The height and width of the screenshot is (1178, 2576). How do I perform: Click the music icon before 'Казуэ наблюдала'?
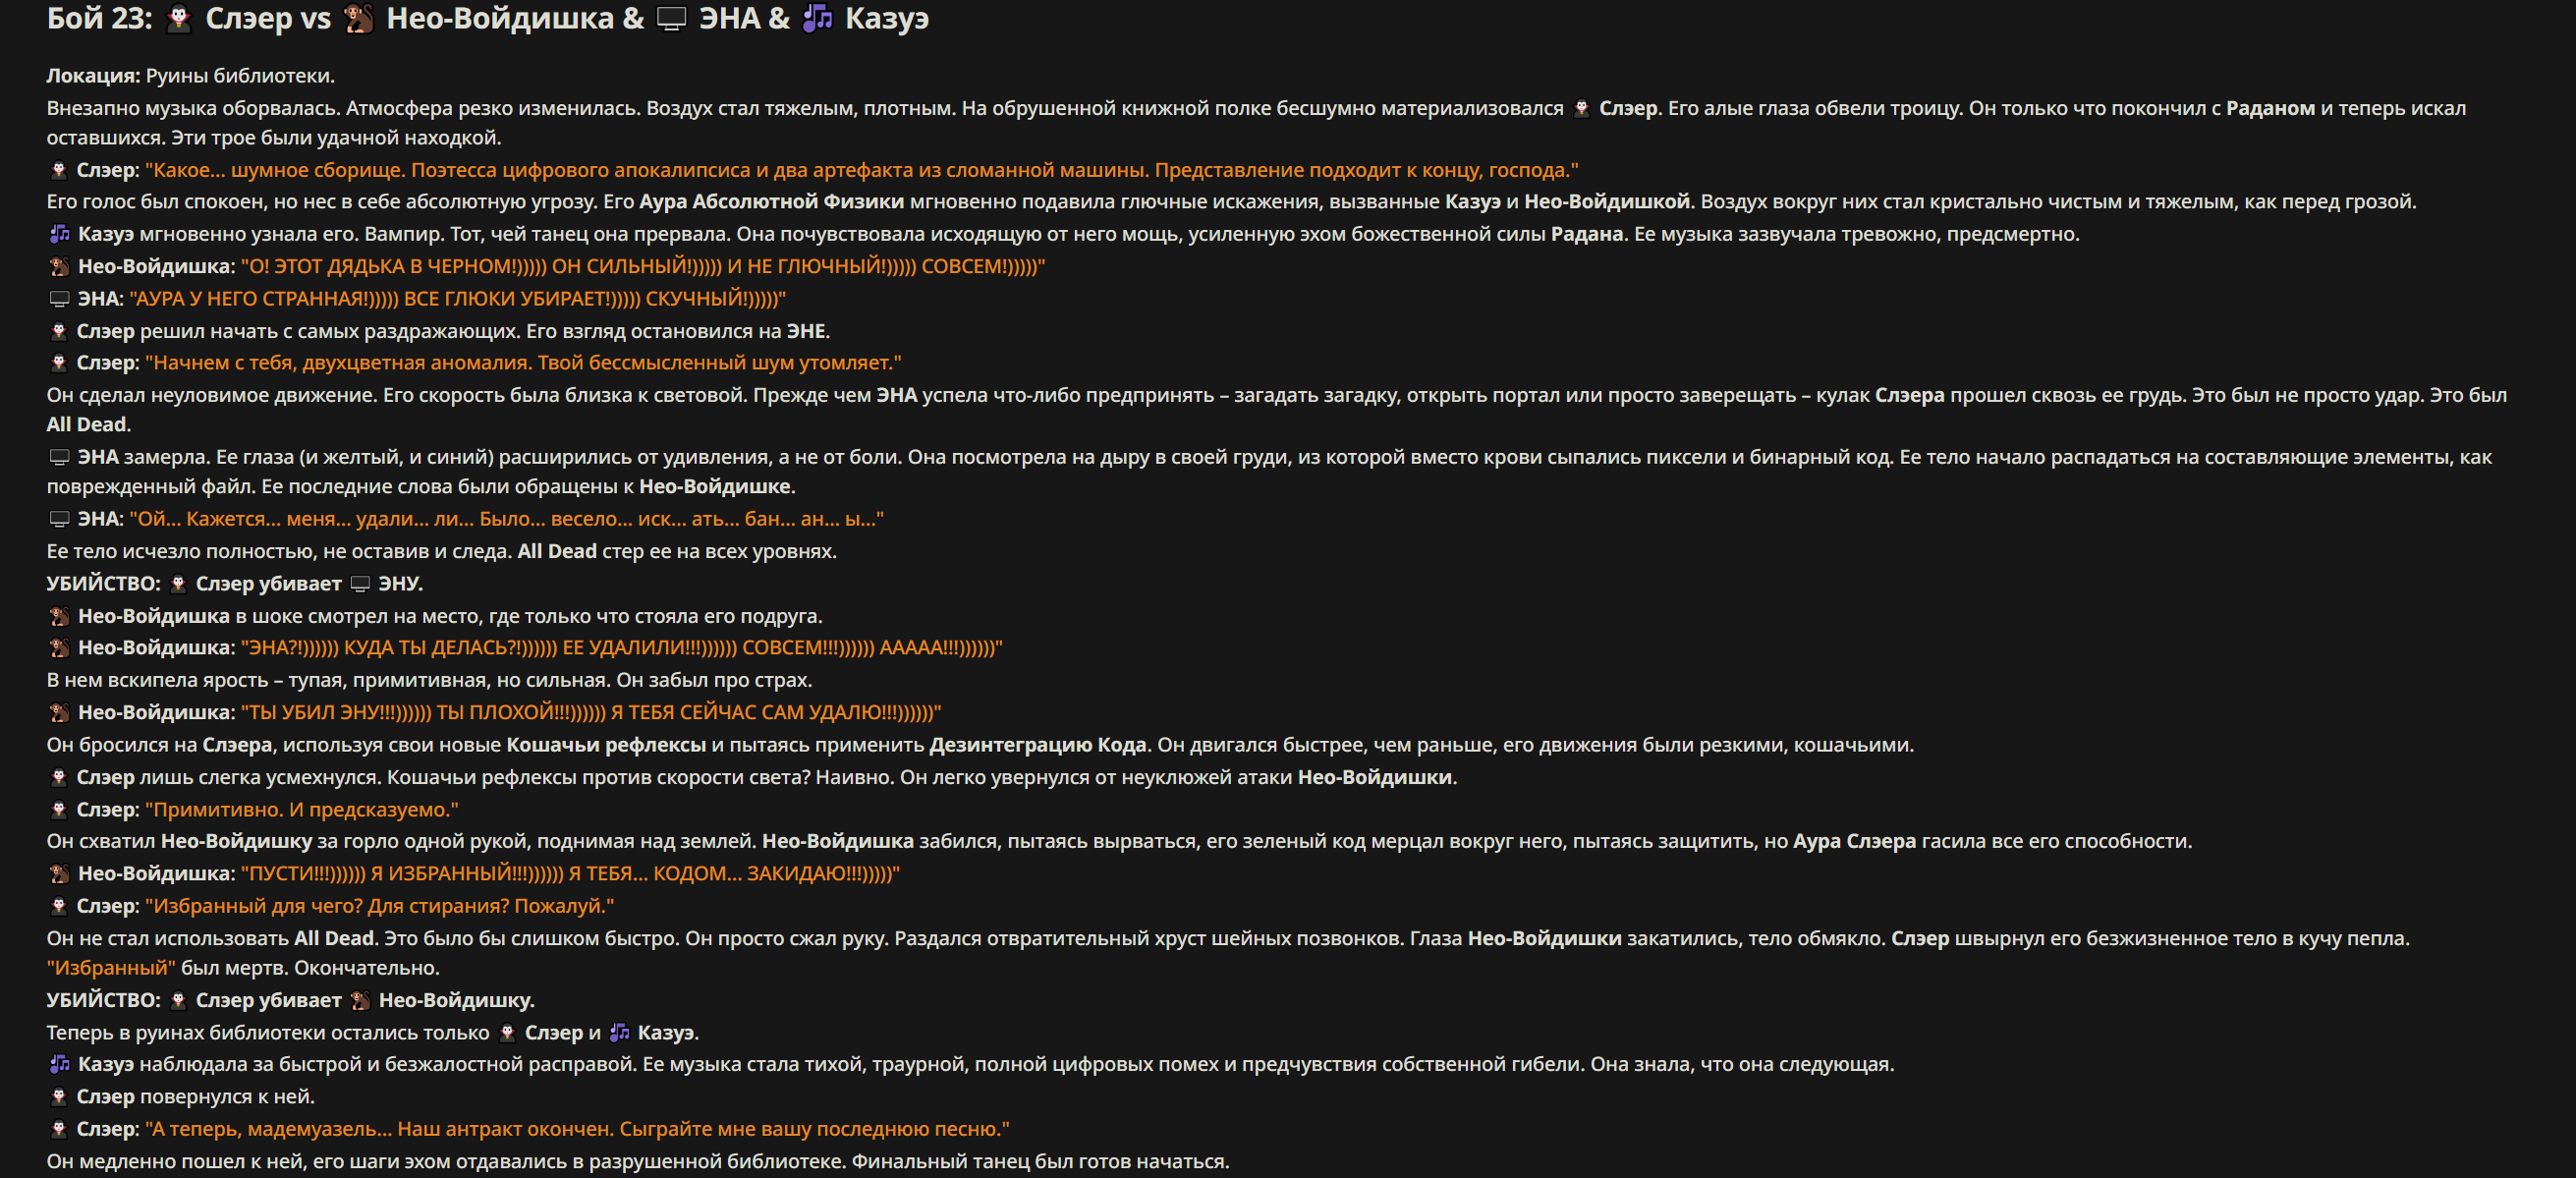59,1064
